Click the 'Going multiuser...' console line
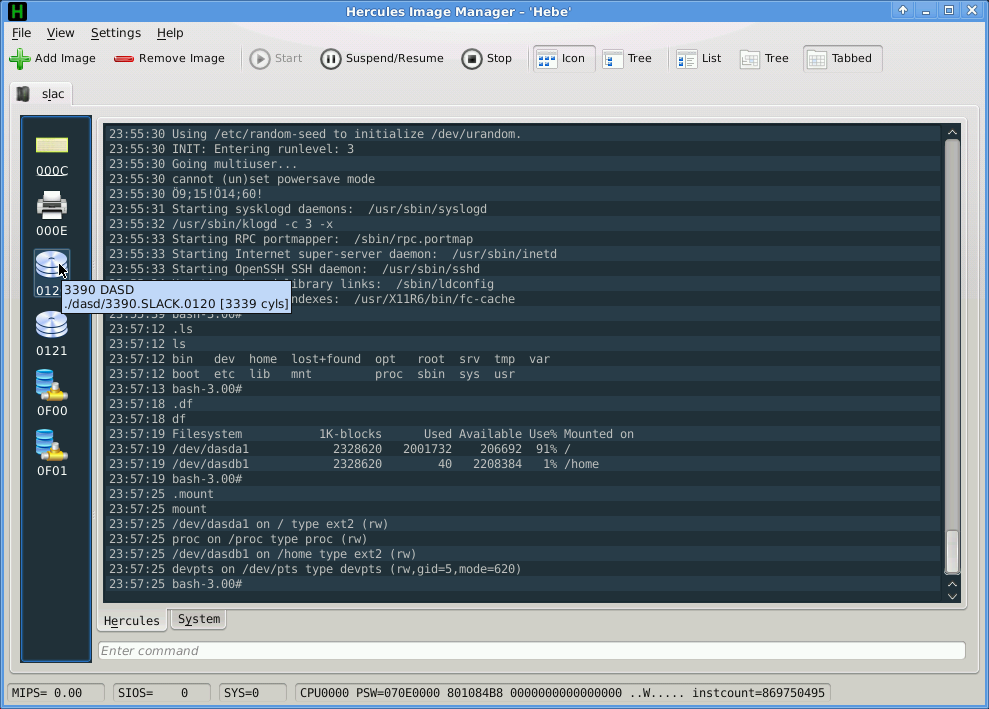This screenshot has width=989, height=709. pos(524,164)
